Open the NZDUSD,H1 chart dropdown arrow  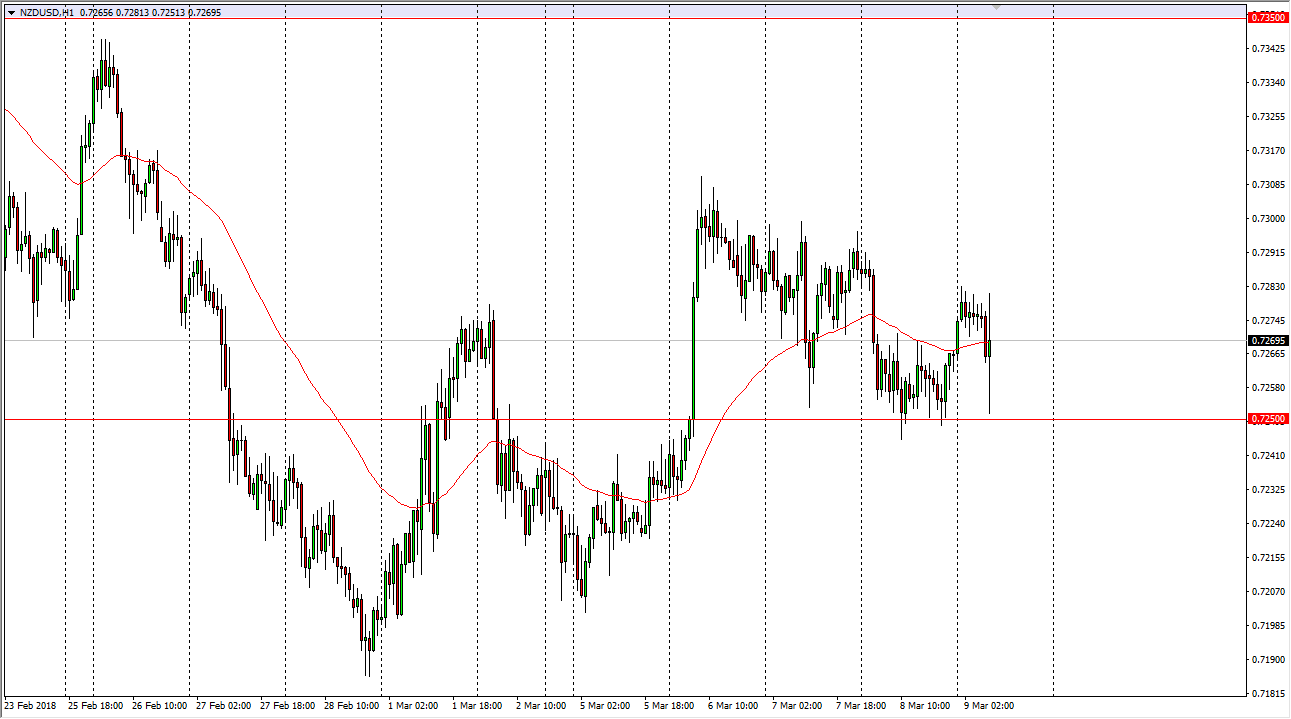11,13
